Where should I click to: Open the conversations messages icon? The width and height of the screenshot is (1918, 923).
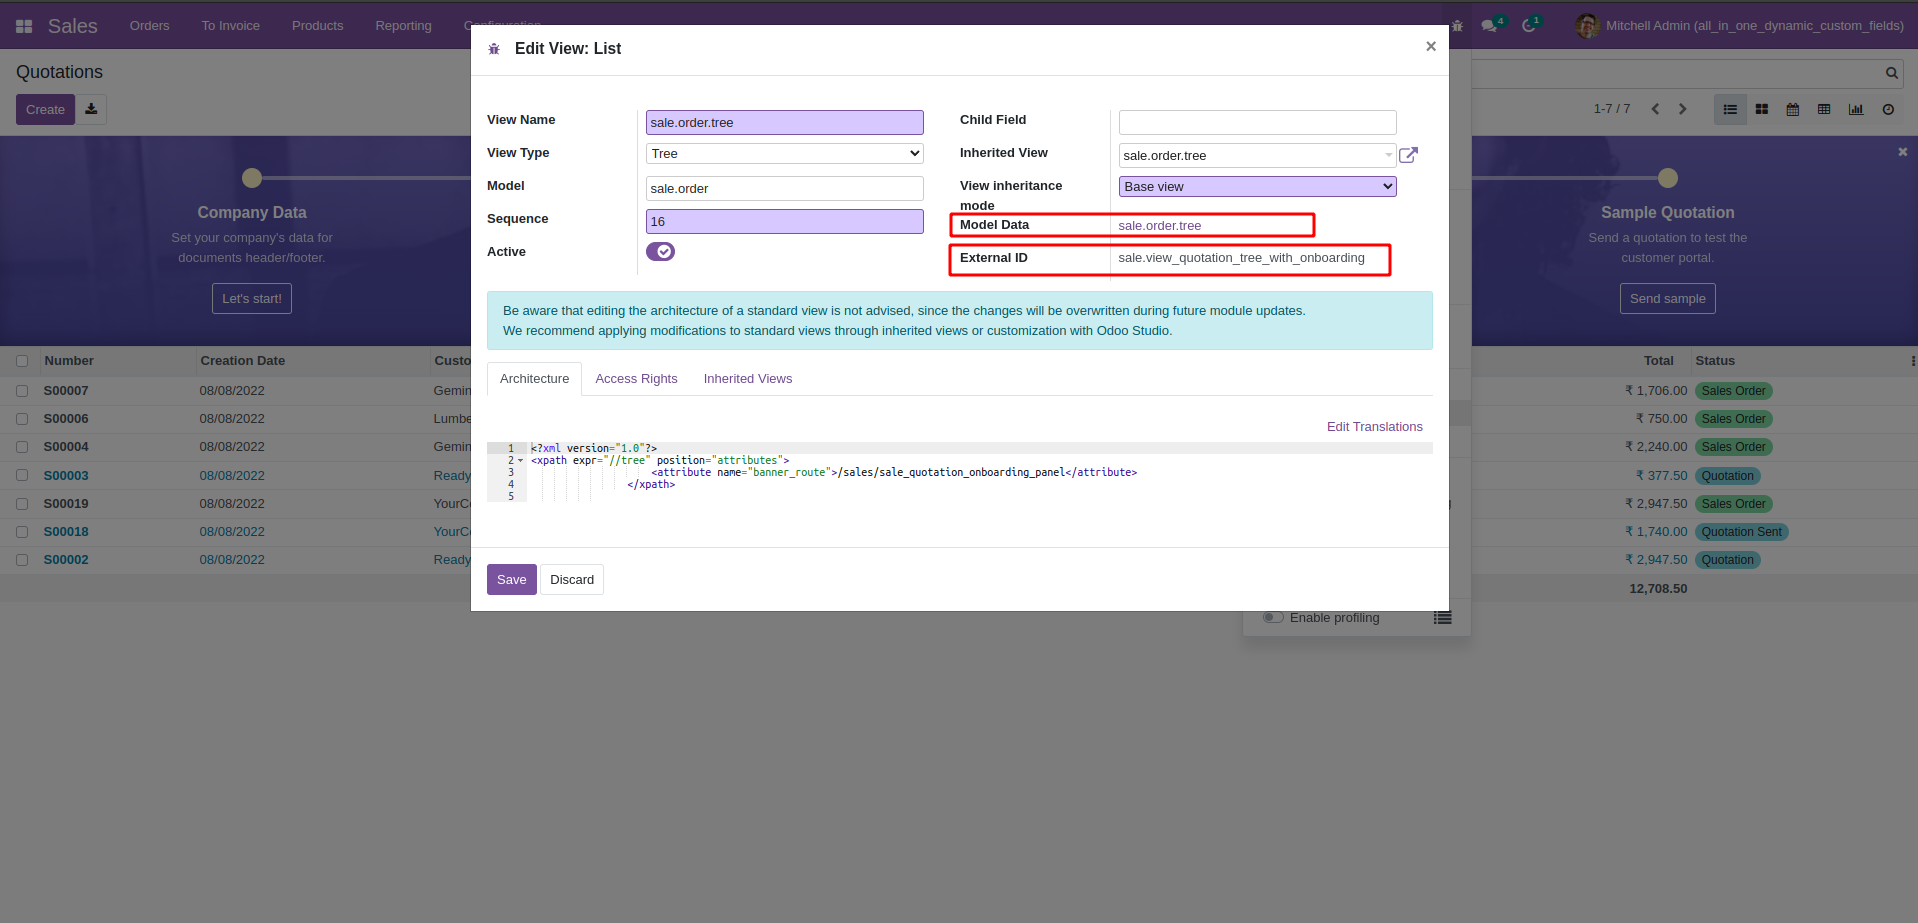point(1489,25)
